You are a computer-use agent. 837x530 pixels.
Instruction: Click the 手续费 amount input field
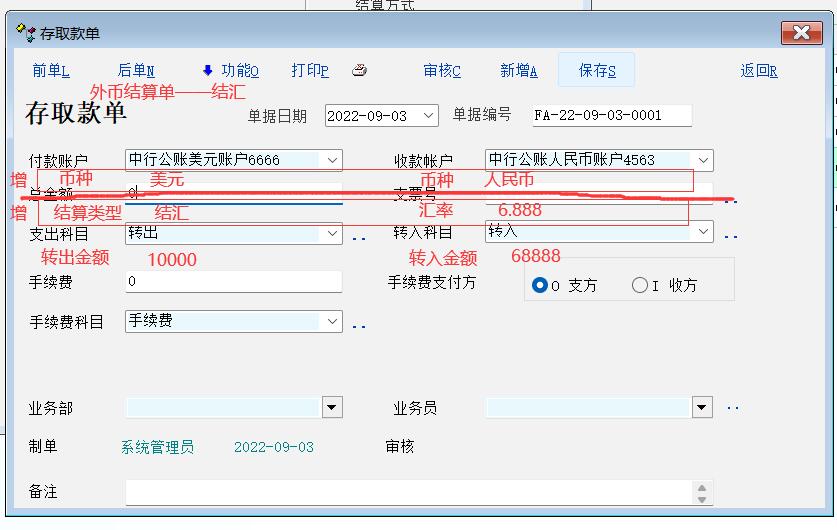click(234, 282)
